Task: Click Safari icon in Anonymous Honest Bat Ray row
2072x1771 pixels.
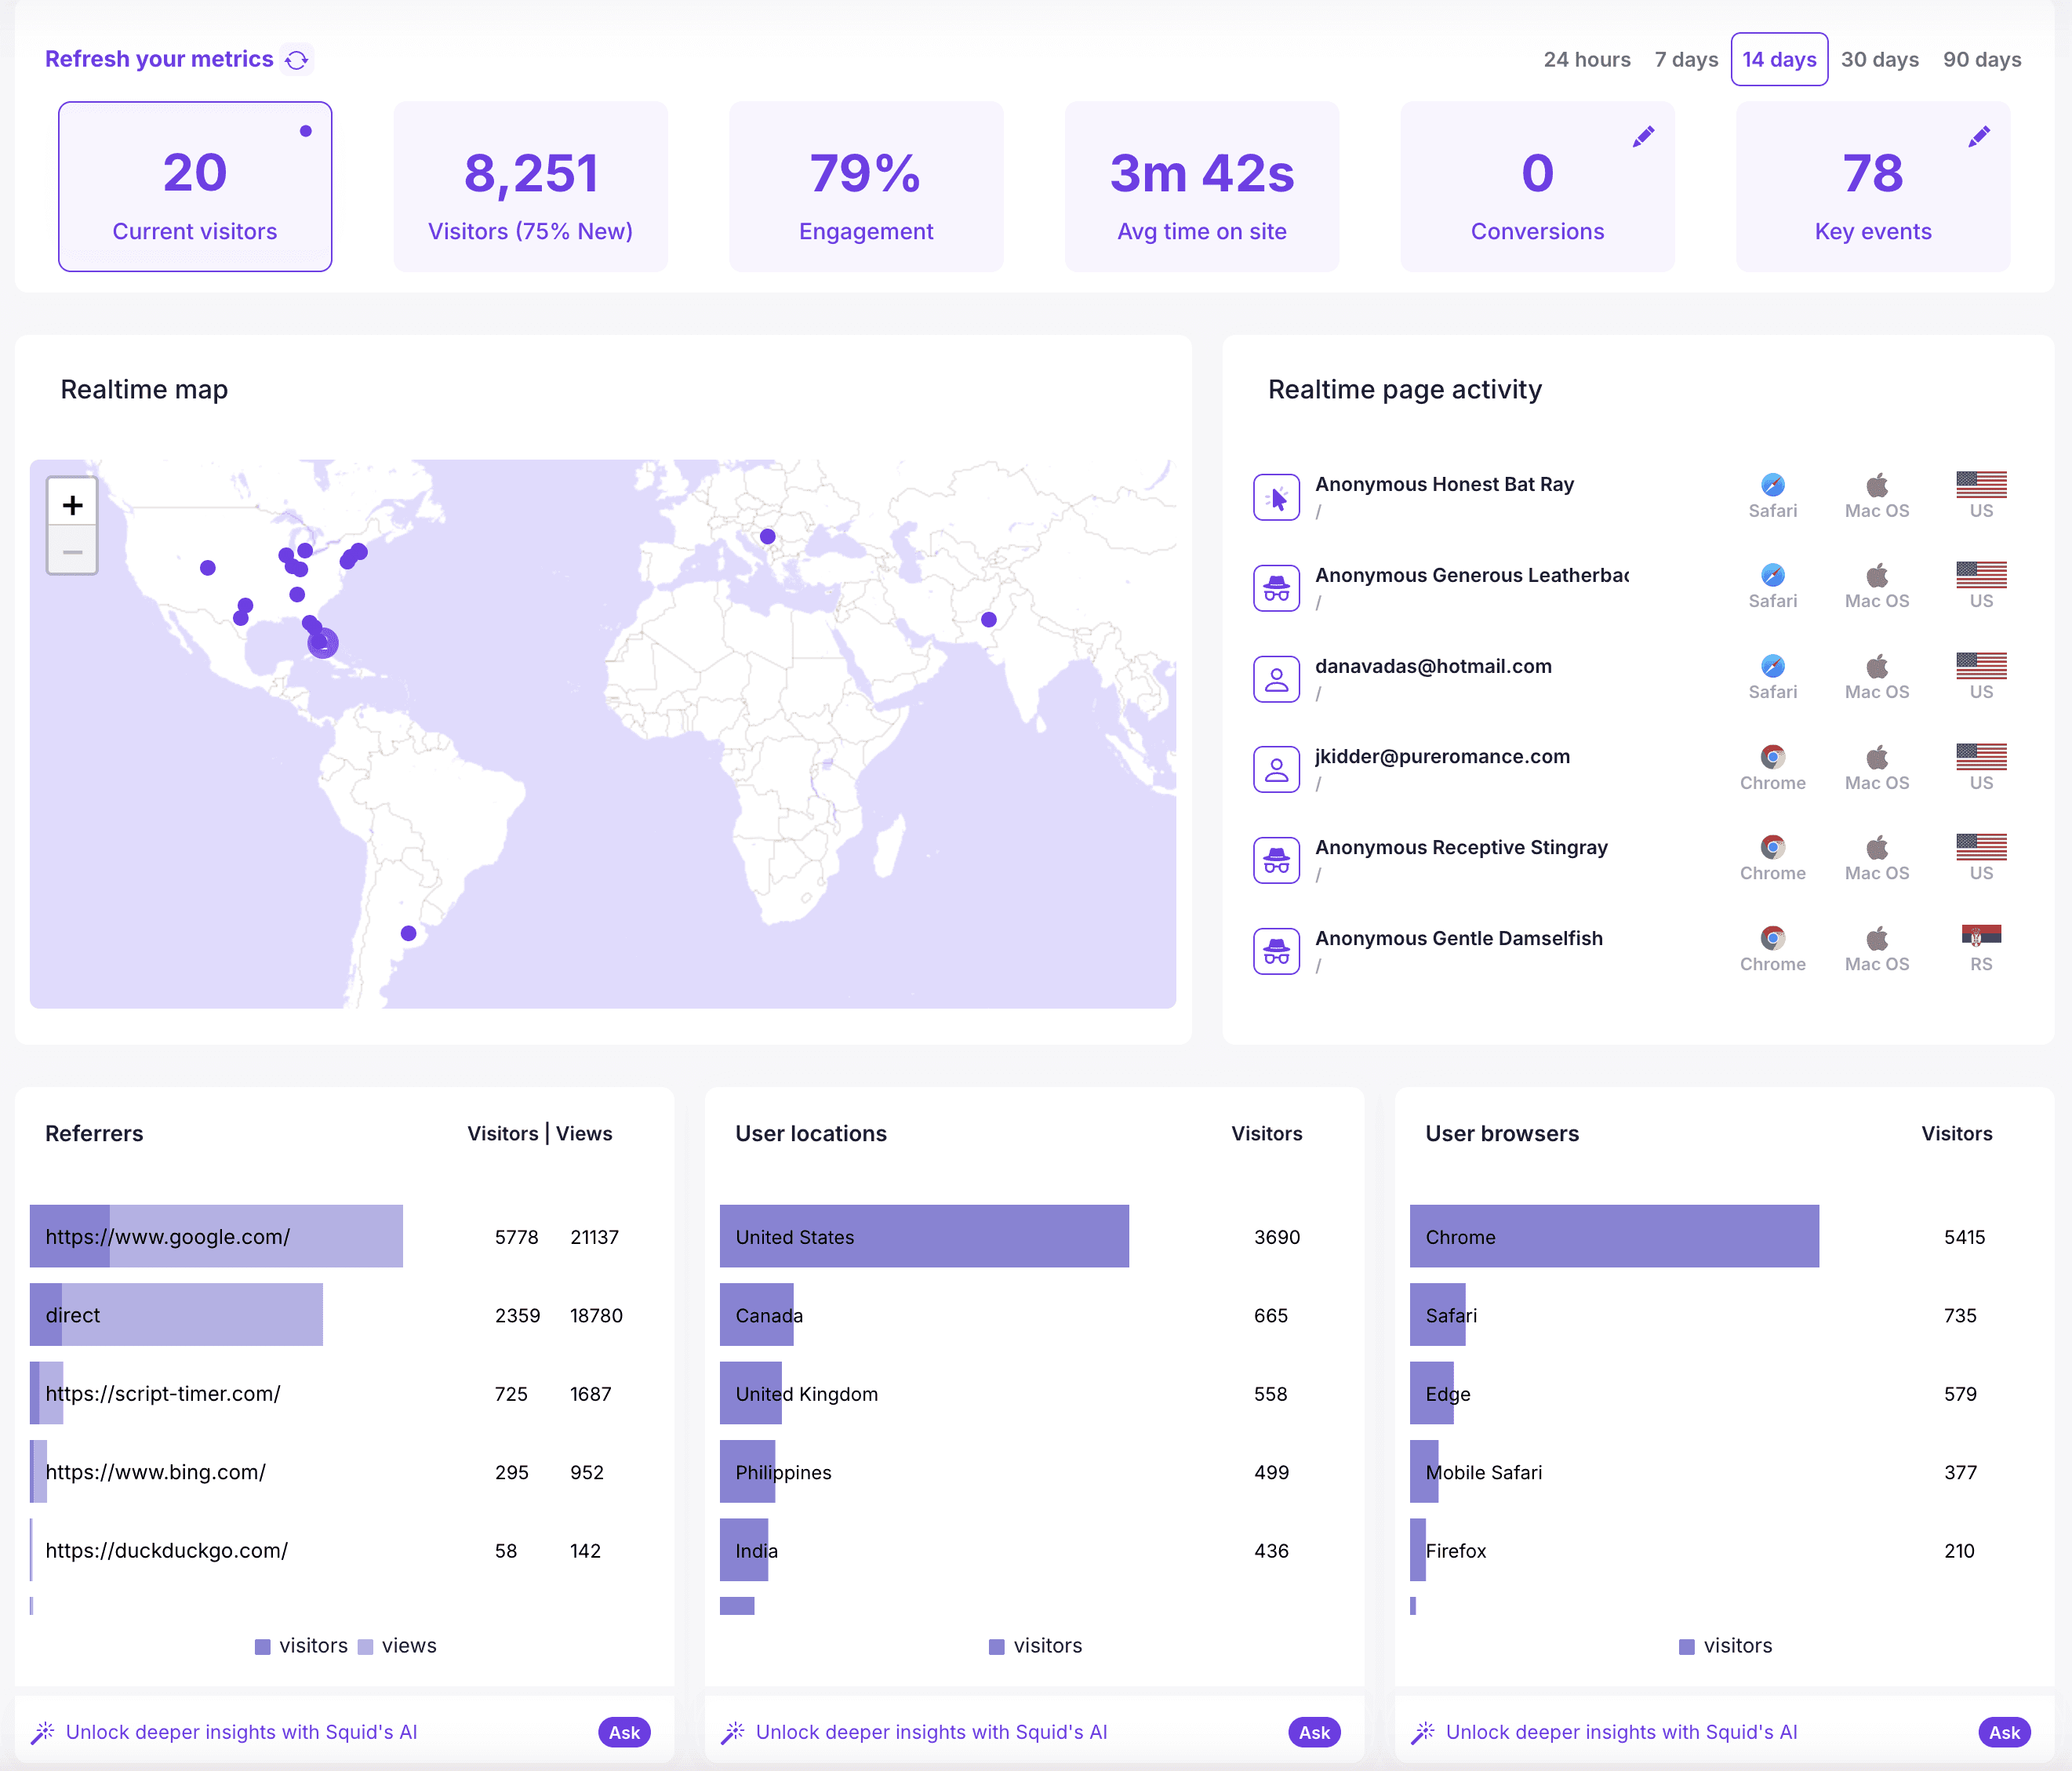Action: click(x=1772, y=485)
